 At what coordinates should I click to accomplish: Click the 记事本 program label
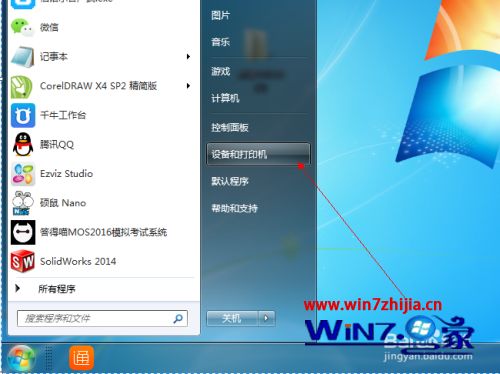(54, 57)
